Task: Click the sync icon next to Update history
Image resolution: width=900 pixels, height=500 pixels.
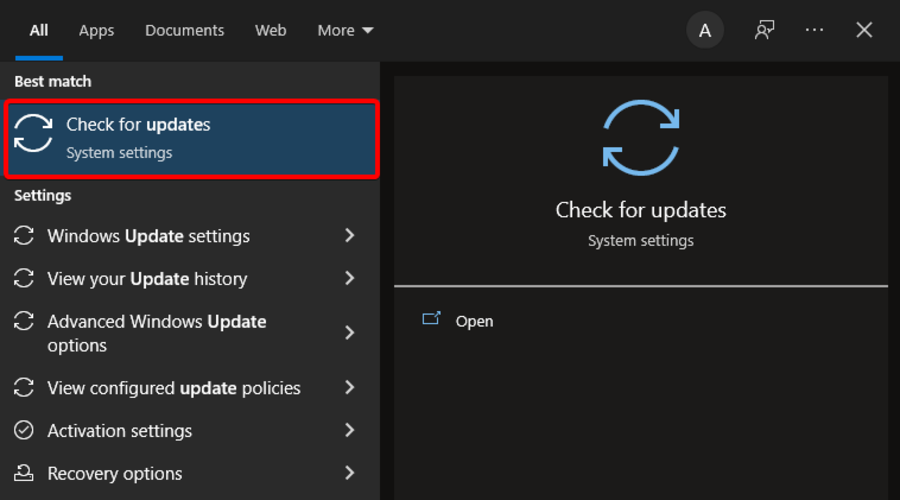Action: click(24, 279)
